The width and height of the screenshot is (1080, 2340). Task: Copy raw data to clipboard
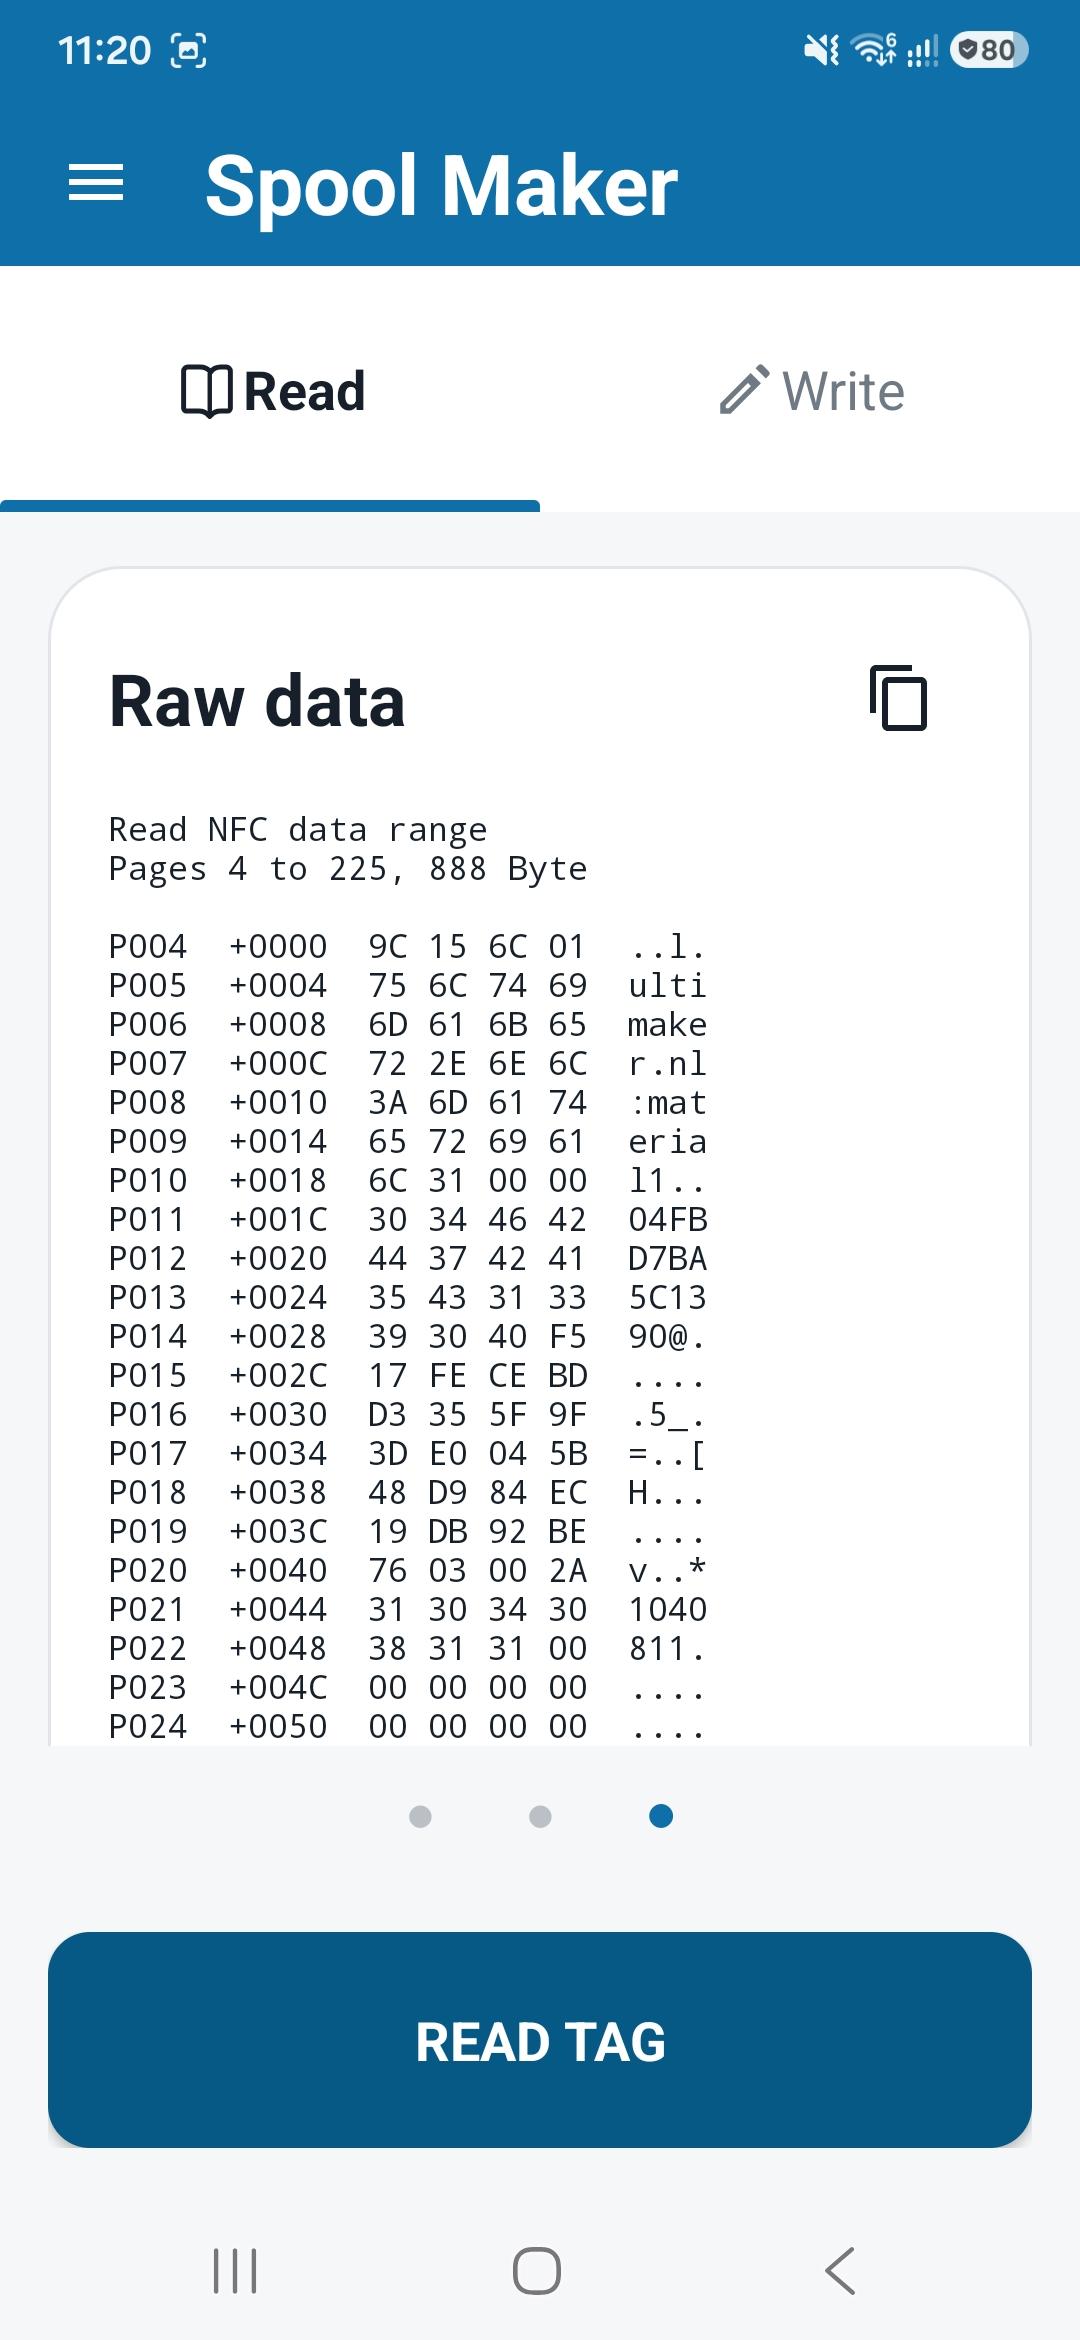click(x=898, y=698)
